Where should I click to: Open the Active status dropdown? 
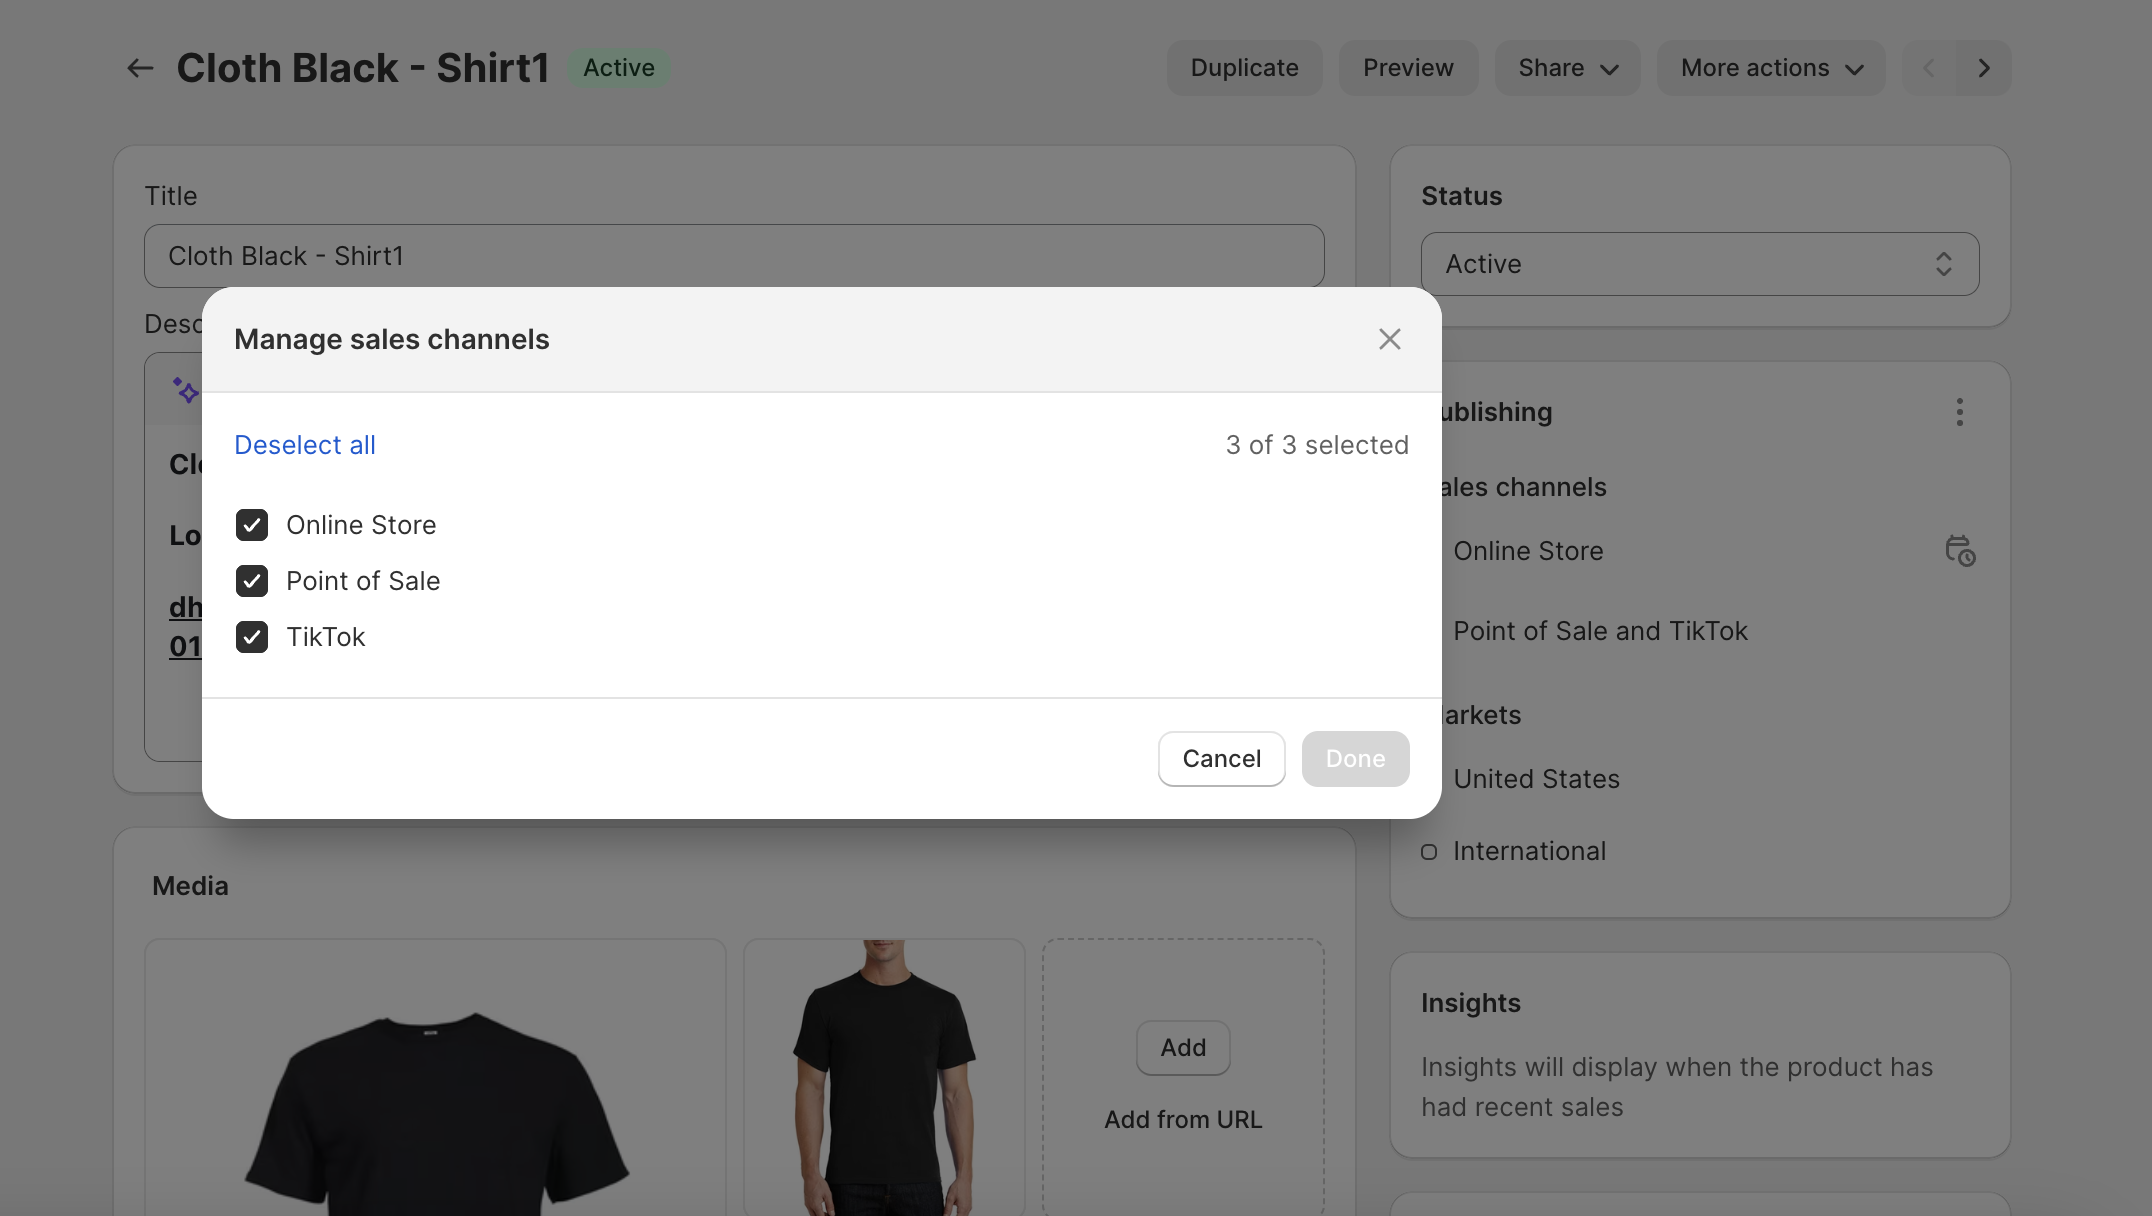1699,264
